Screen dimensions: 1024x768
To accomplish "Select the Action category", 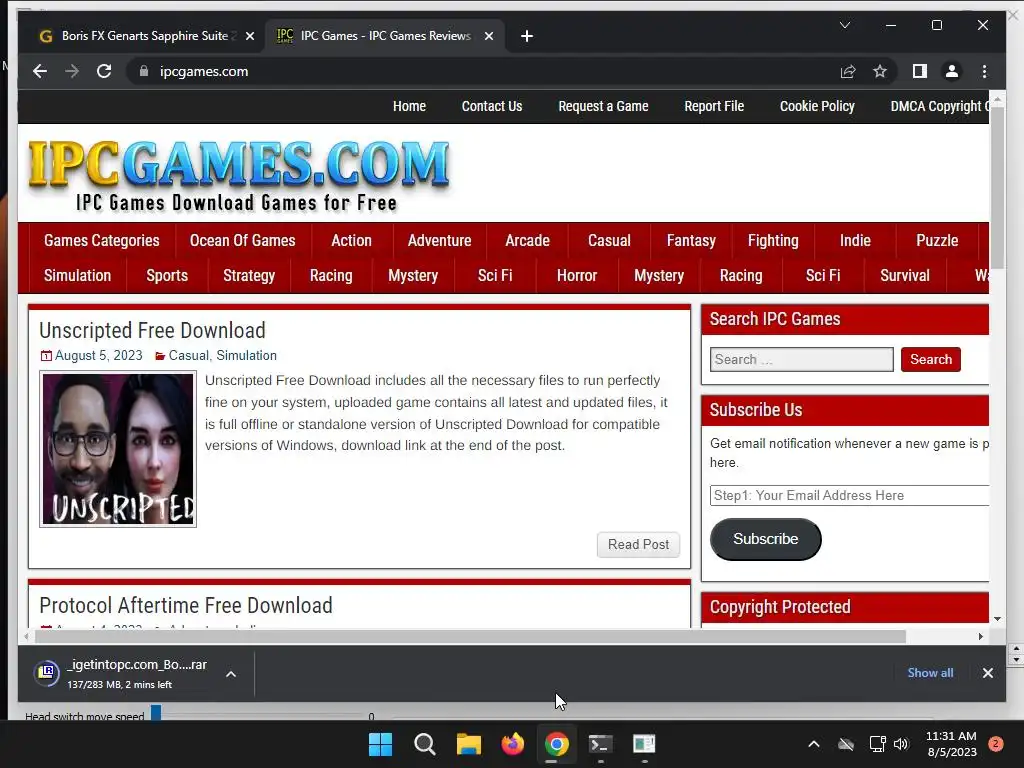I will (351, 240).
